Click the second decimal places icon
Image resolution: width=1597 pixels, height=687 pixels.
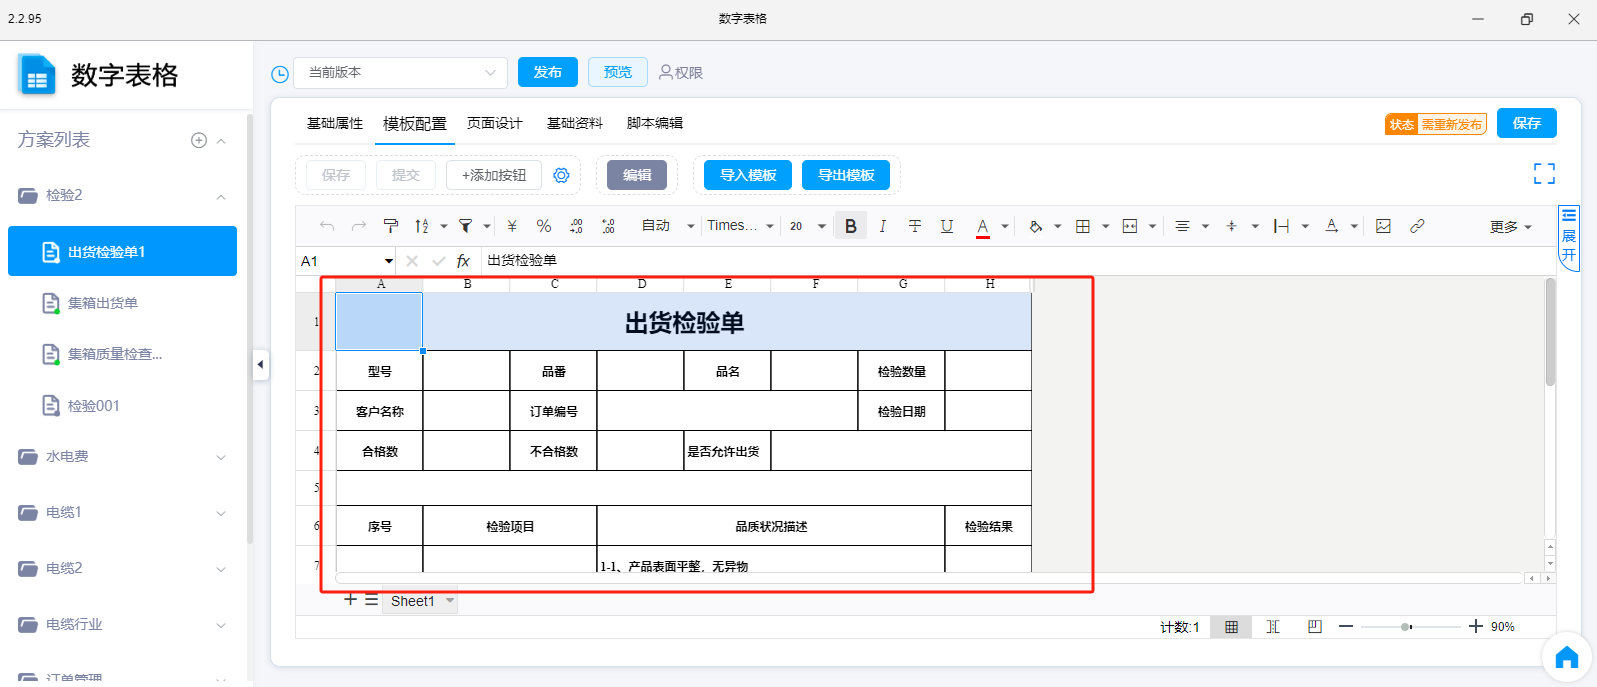(608, 226)
